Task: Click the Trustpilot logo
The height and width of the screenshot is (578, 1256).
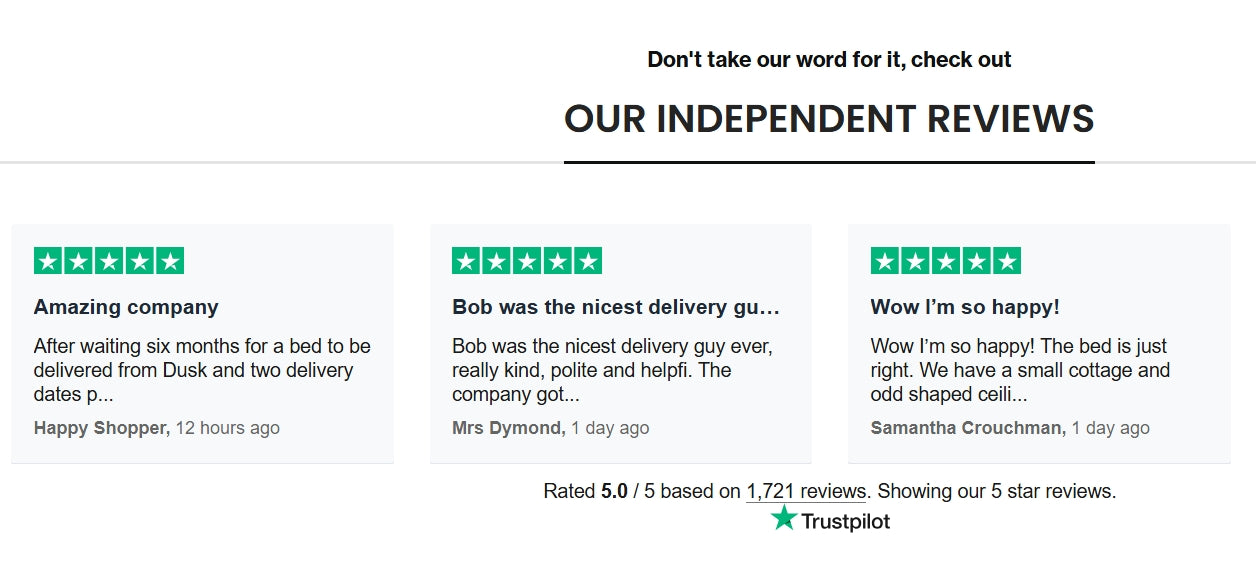Action: [x=830, y=520]
